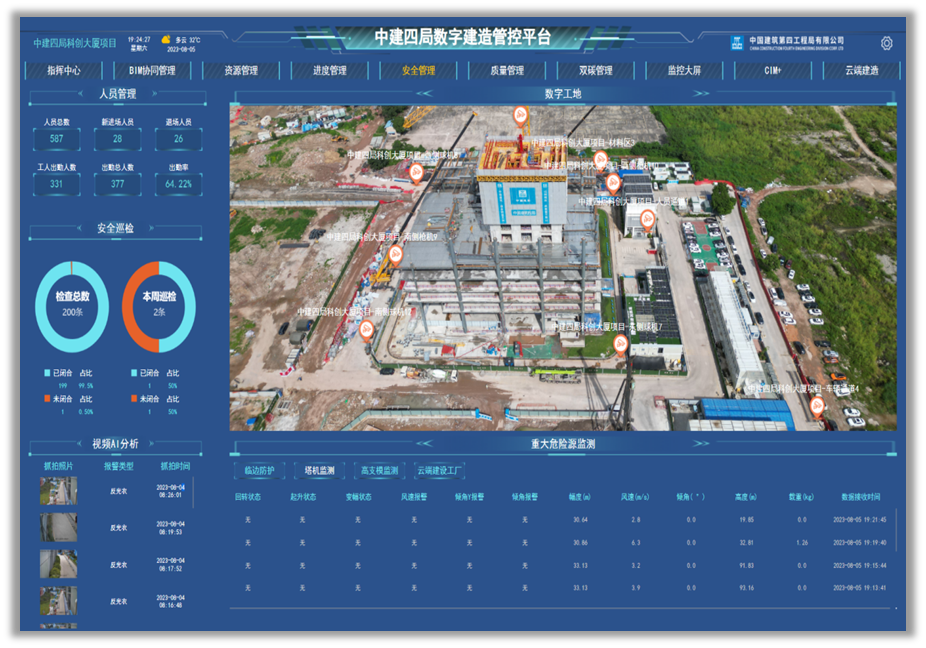Click the 本周巡检 donut chart
The width and height of the screenshot is (926, 648).
point(159,305)
